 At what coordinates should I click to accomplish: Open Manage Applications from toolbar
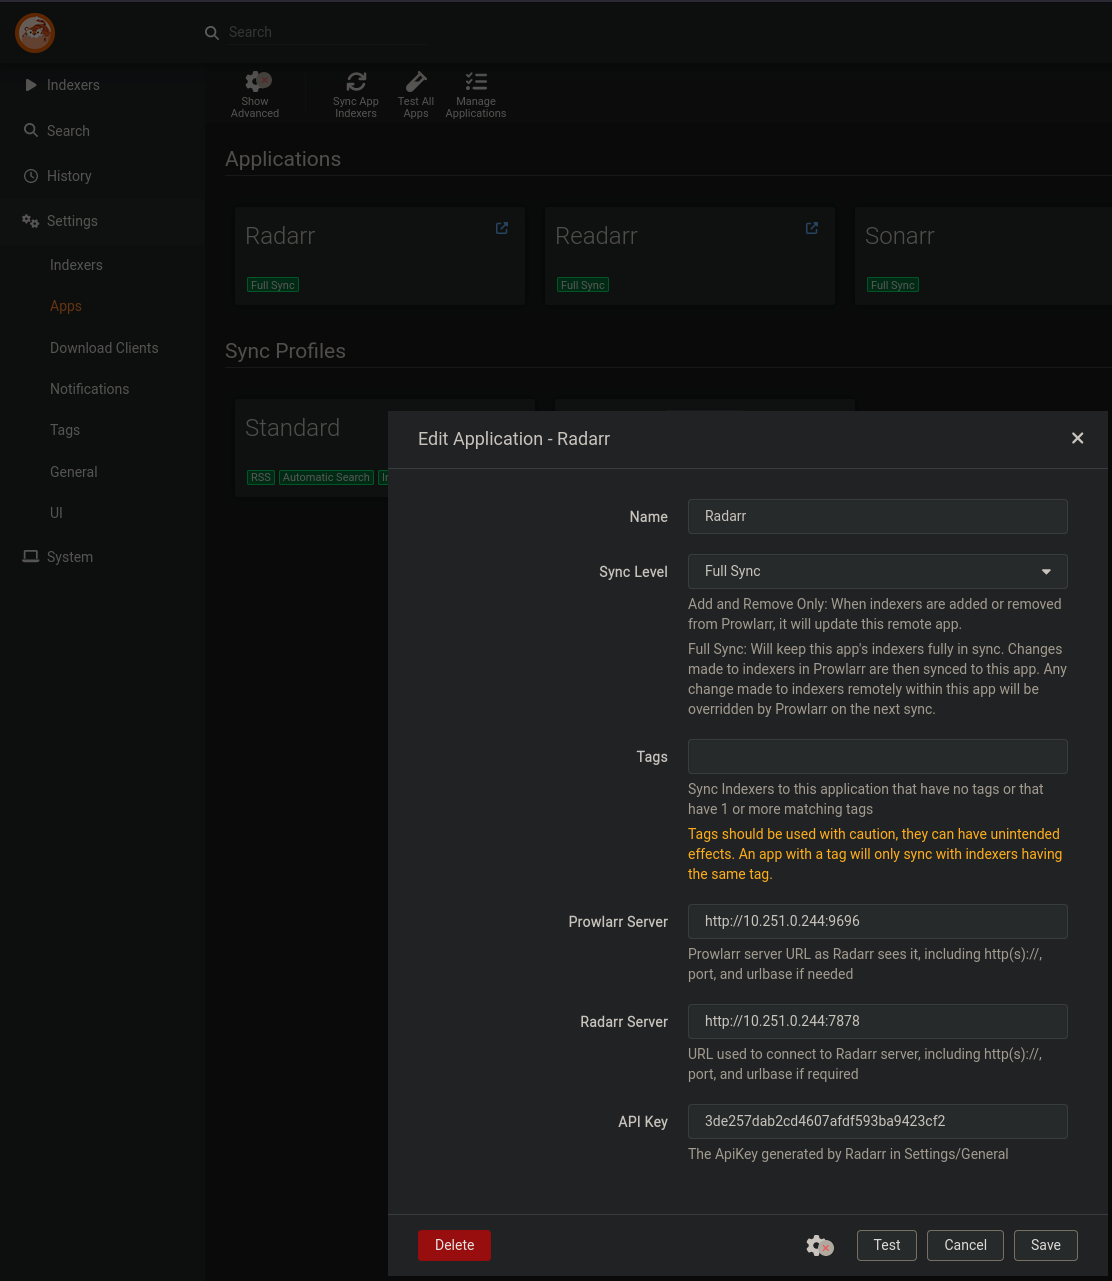click(x=476, y=95)
